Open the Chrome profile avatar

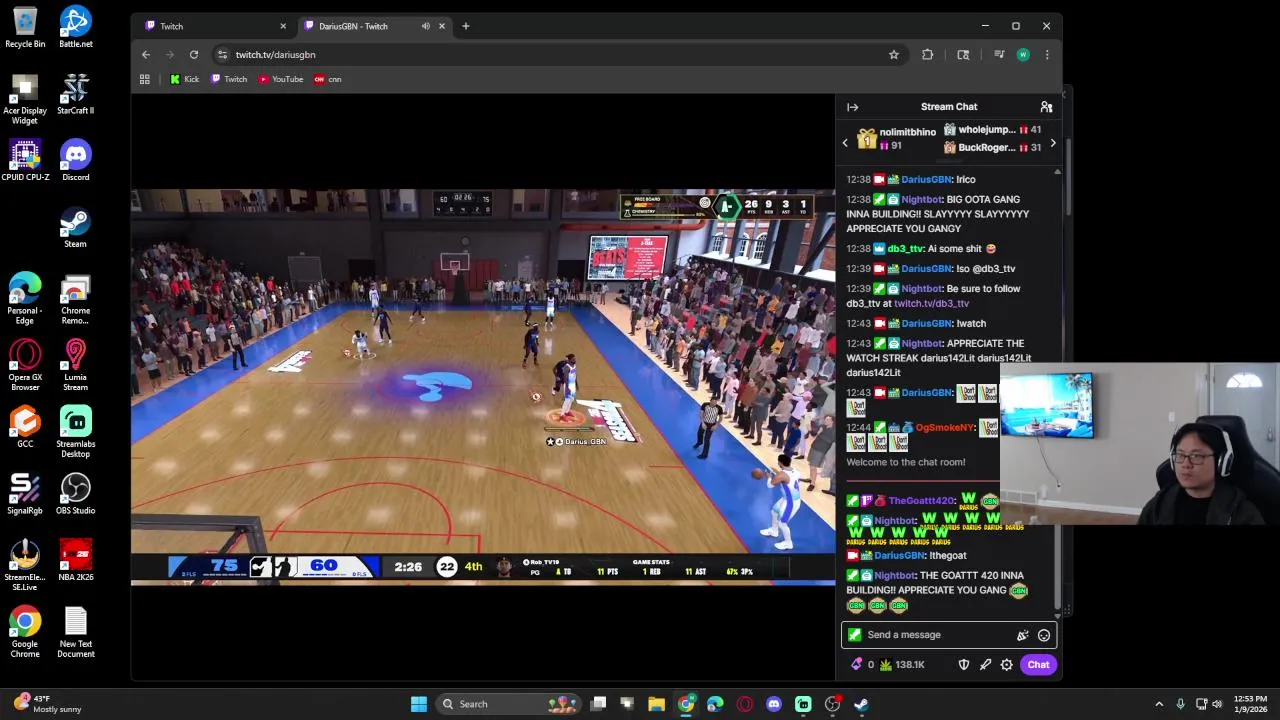[x=1023, y=55]
